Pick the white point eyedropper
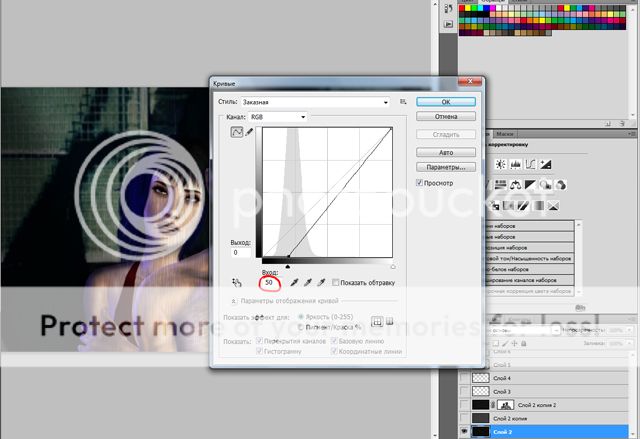Image resolution: width=640 pixels, height=439 pixels. coord(322,283)
